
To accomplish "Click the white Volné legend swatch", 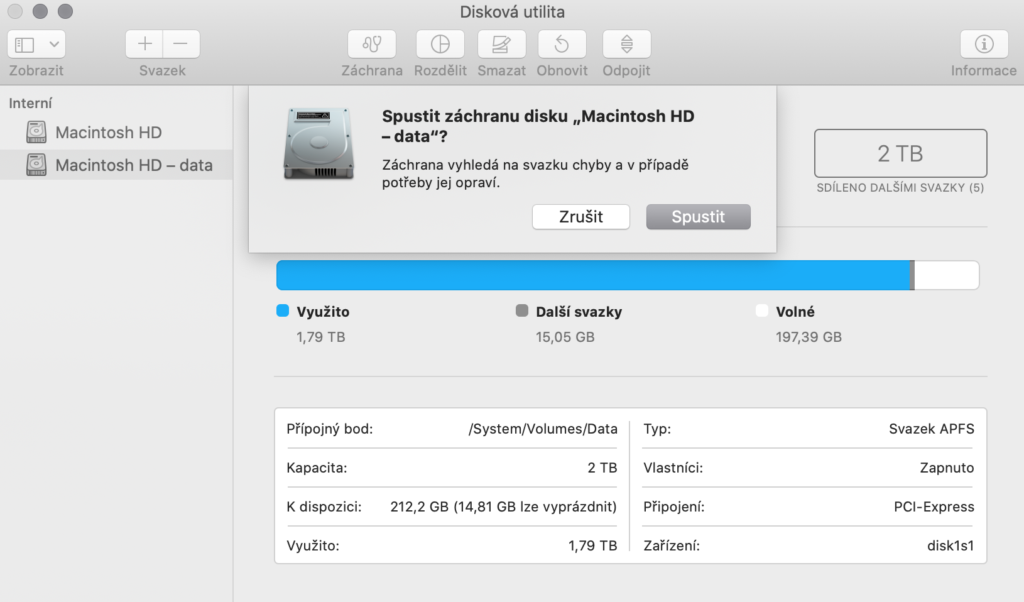I will [x=761, y=311].
